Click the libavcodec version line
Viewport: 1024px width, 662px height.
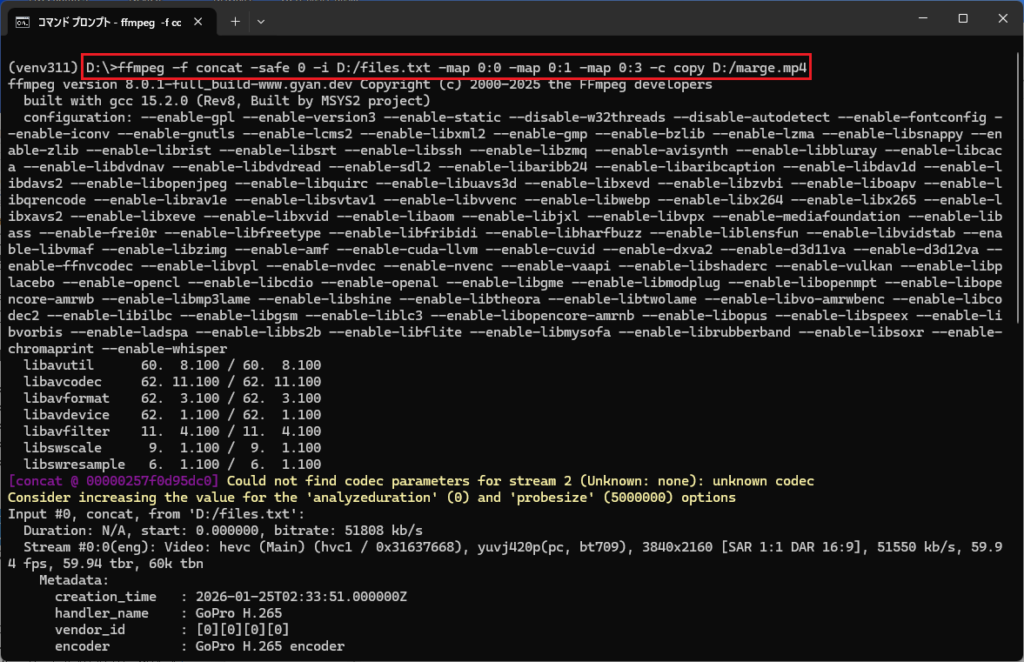click(172, 382)
